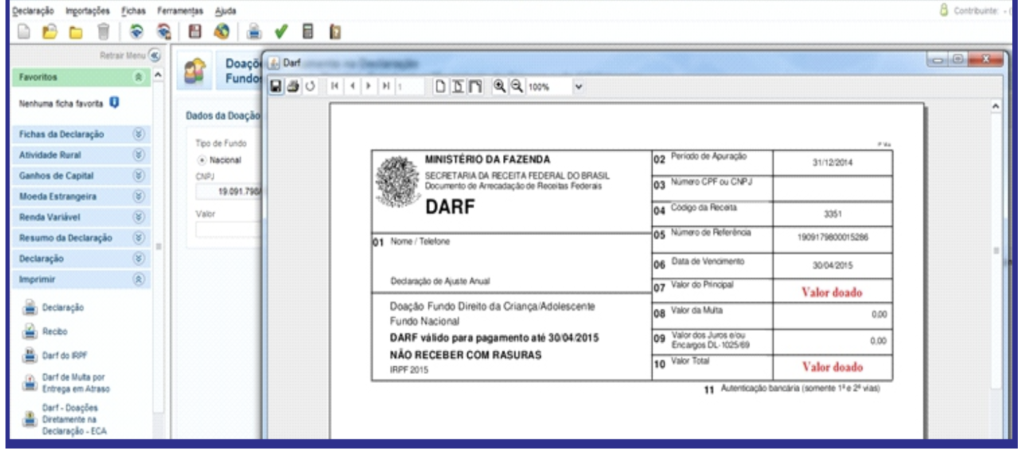The image size is (1024, 454).
Task: Click the printer icon in main toolbar
Action: point(254,31)
